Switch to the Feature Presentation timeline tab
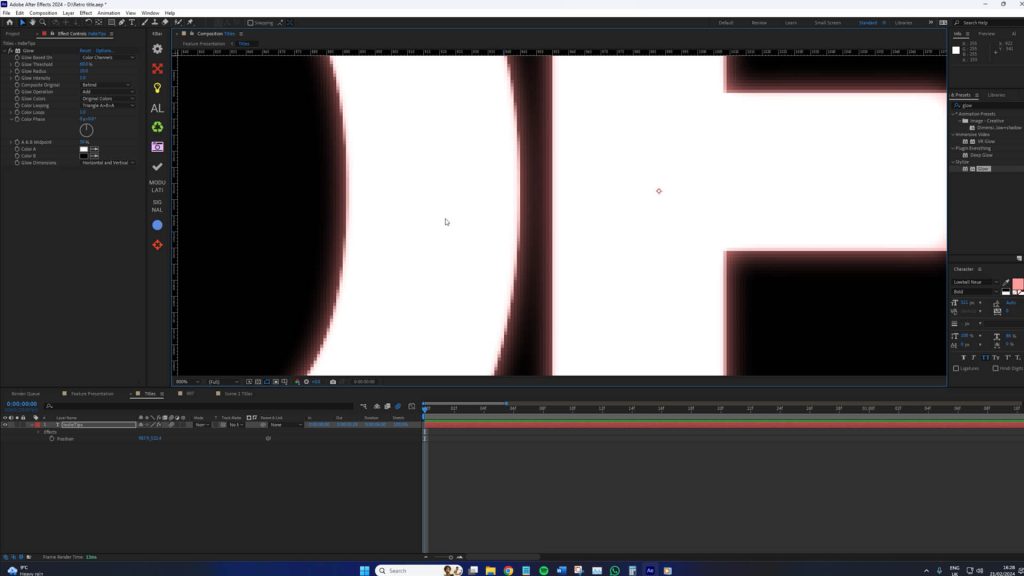This screenshot has width=1024, height=576. 92,394
